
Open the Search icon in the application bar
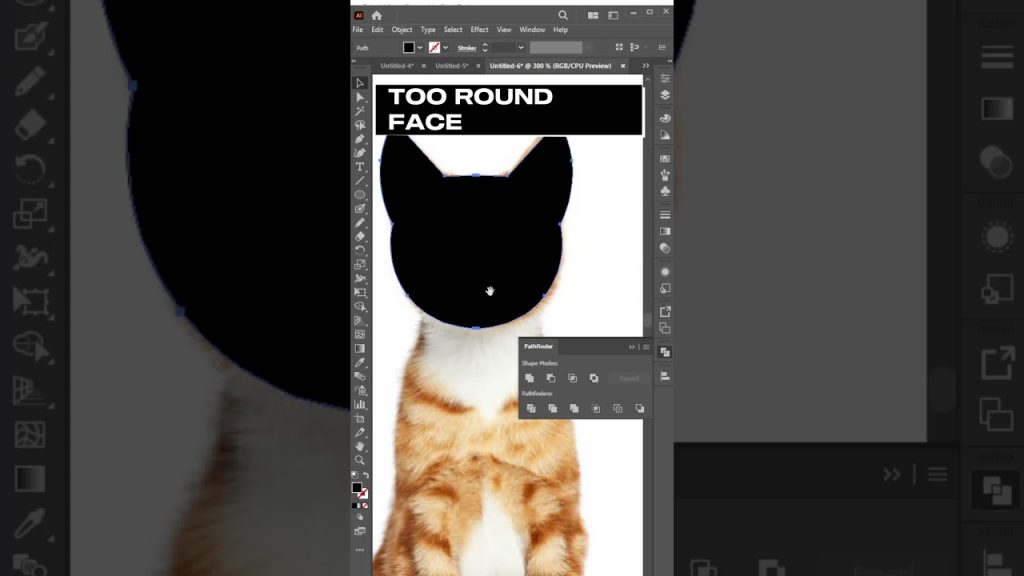click(562, 16)
